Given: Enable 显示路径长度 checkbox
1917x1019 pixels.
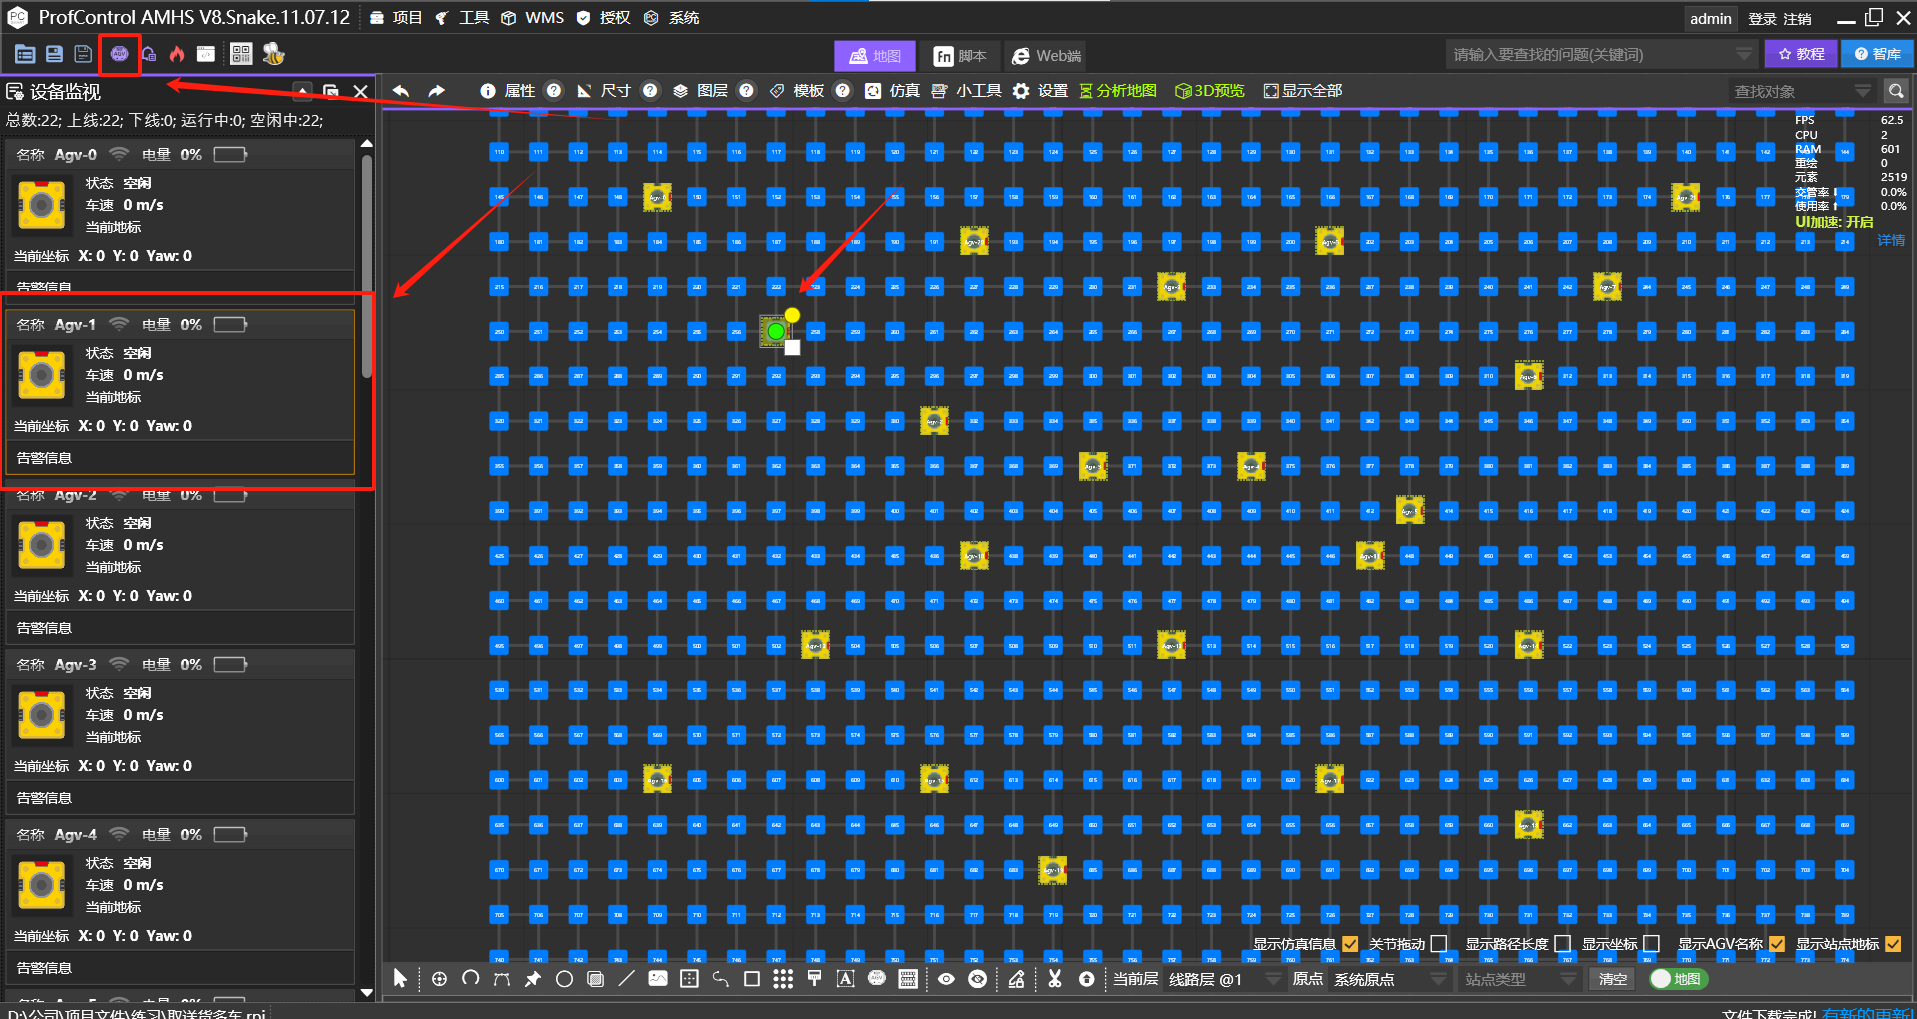Looking at the screenshot, I should 1562,944.
